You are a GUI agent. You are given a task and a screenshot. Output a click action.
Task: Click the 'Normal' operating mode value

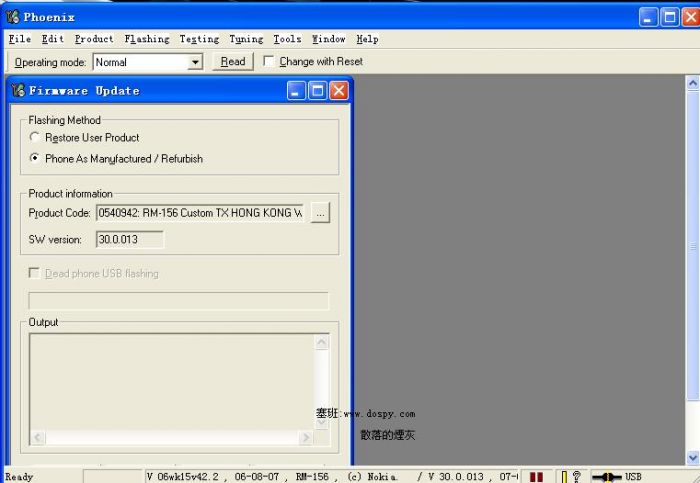click(x=111, y=62)
